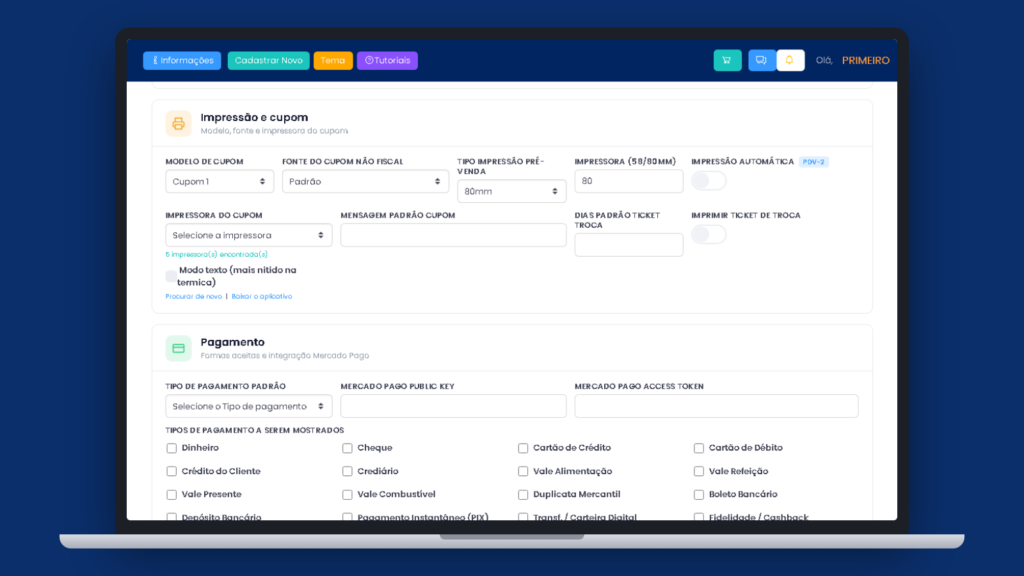Check the Cheque payment type

click(347, 448)
